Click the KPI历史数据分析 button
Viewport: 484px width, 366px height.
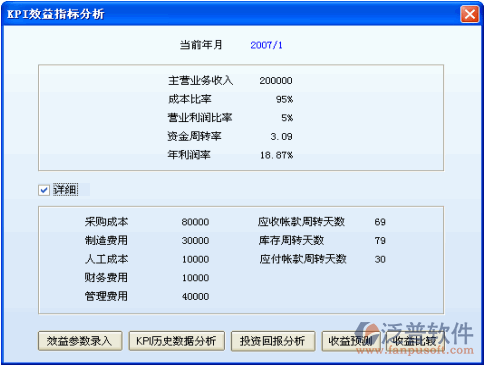(x=177, y=341)
